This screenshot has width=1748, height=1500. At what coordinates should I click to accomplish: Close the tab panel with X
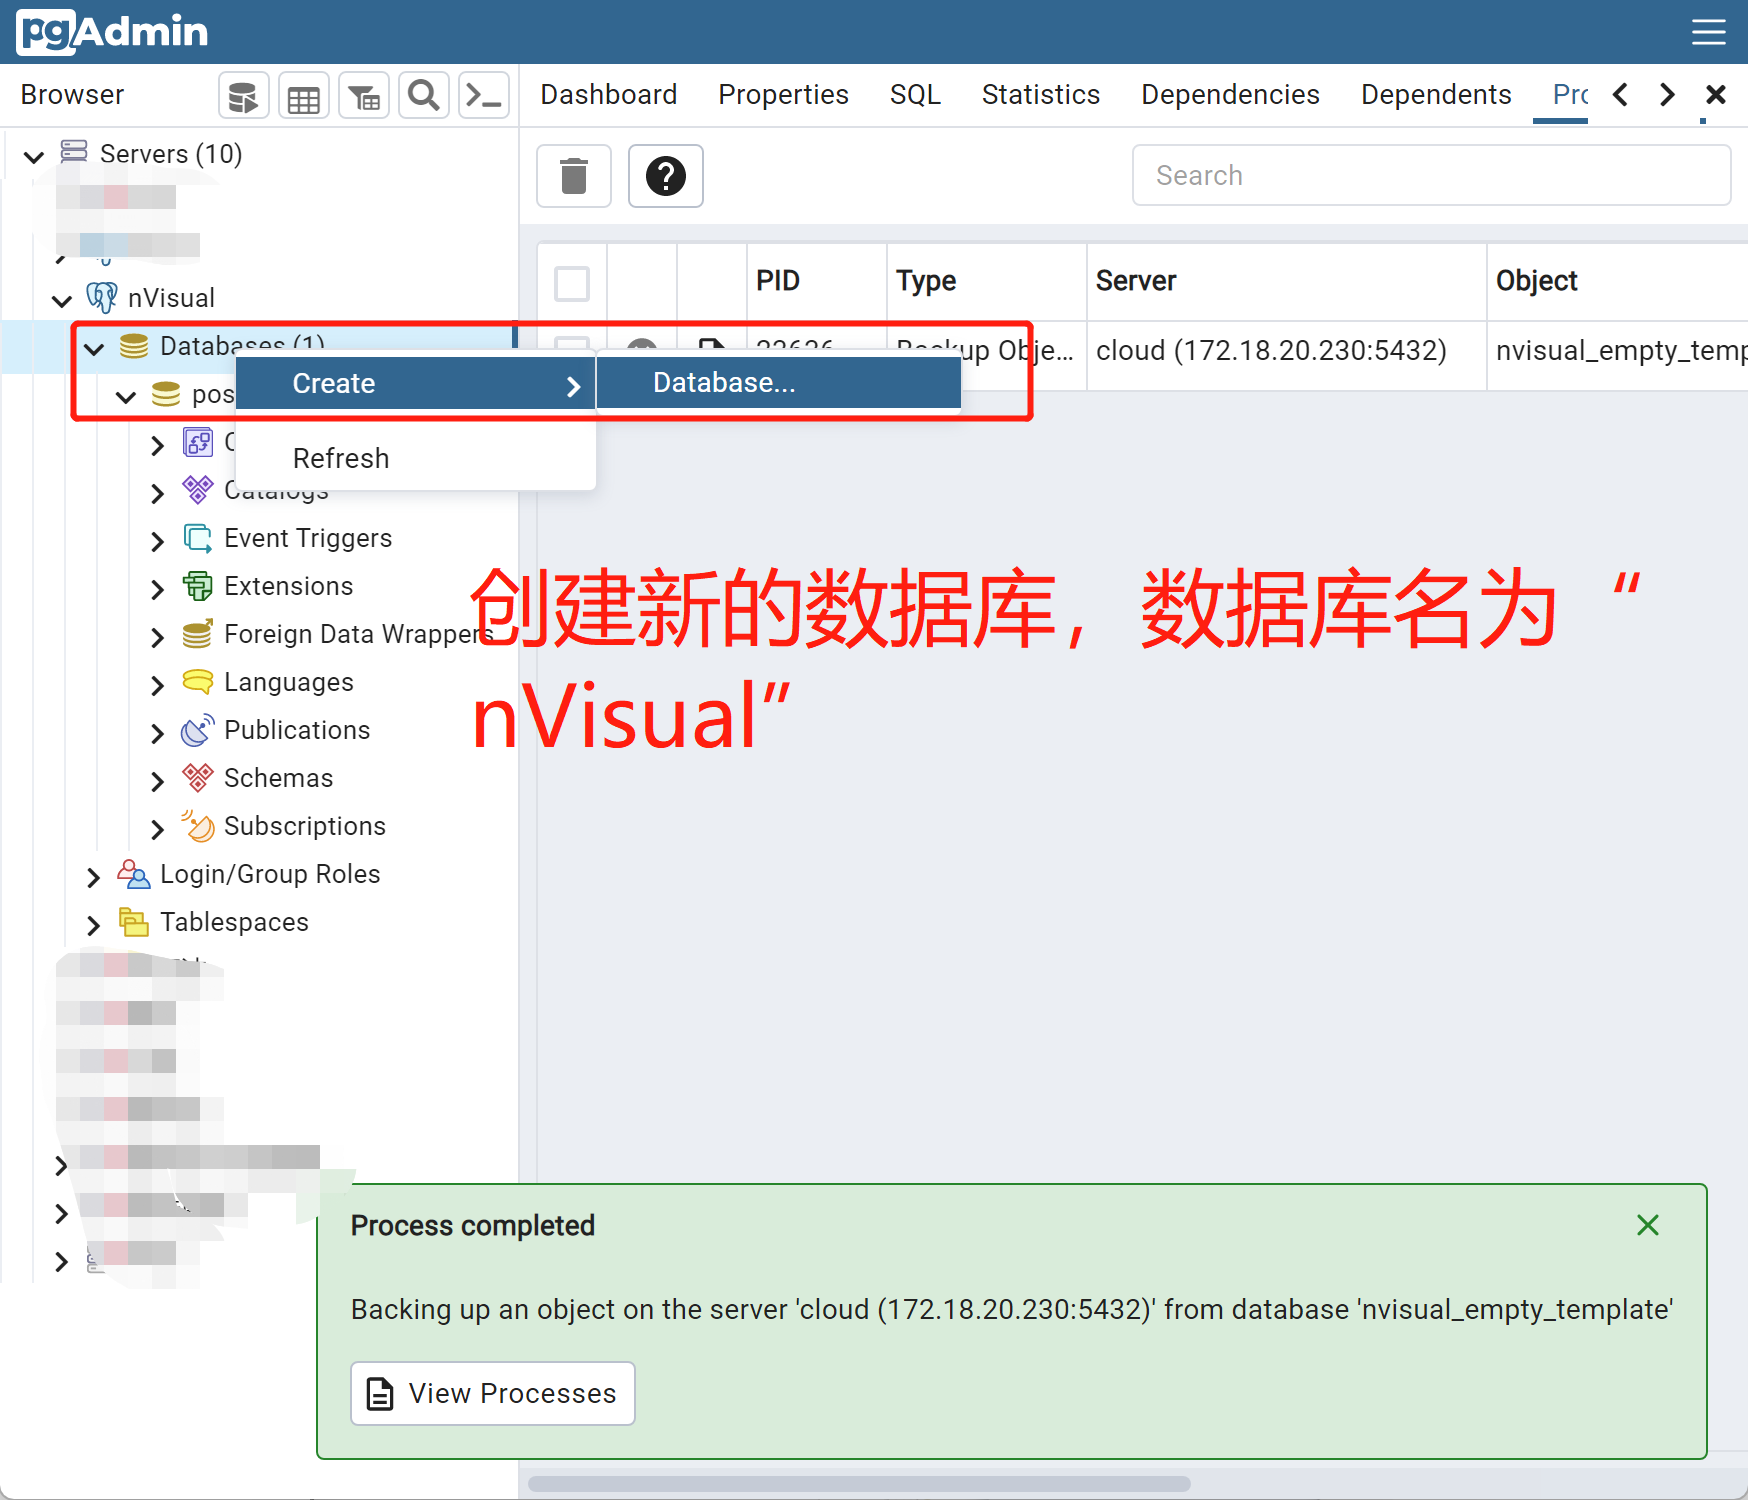pos(1716,95)
